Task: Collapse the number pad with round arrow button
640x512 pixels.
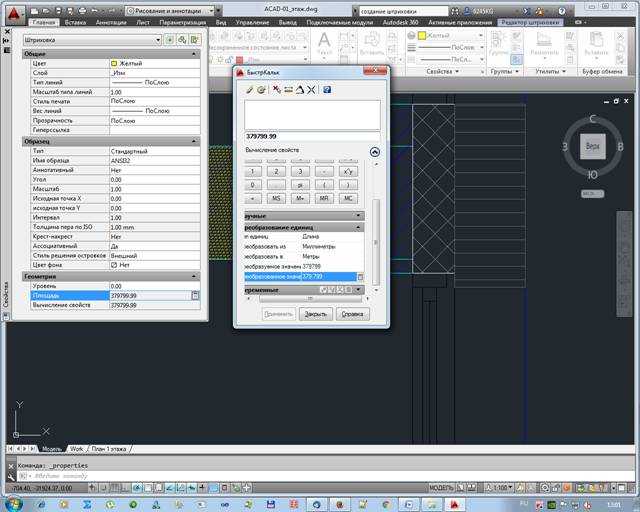Action: (x=375, y=152)
